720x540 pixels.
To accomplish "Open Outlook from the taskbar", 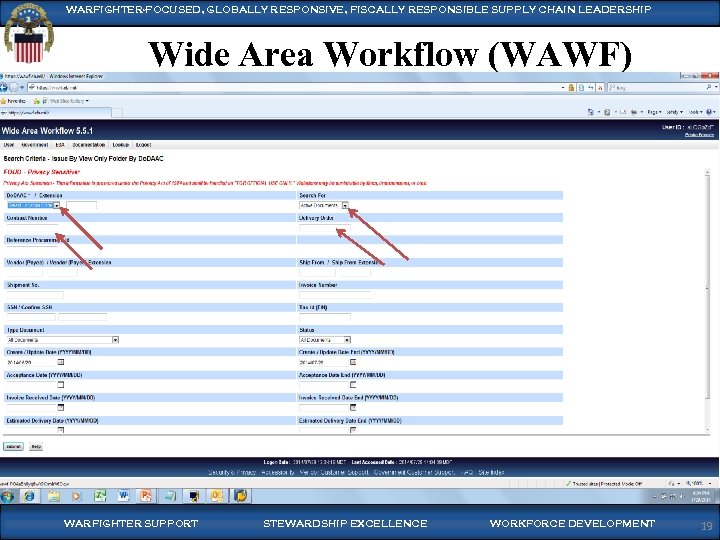I will coord(217,496).
